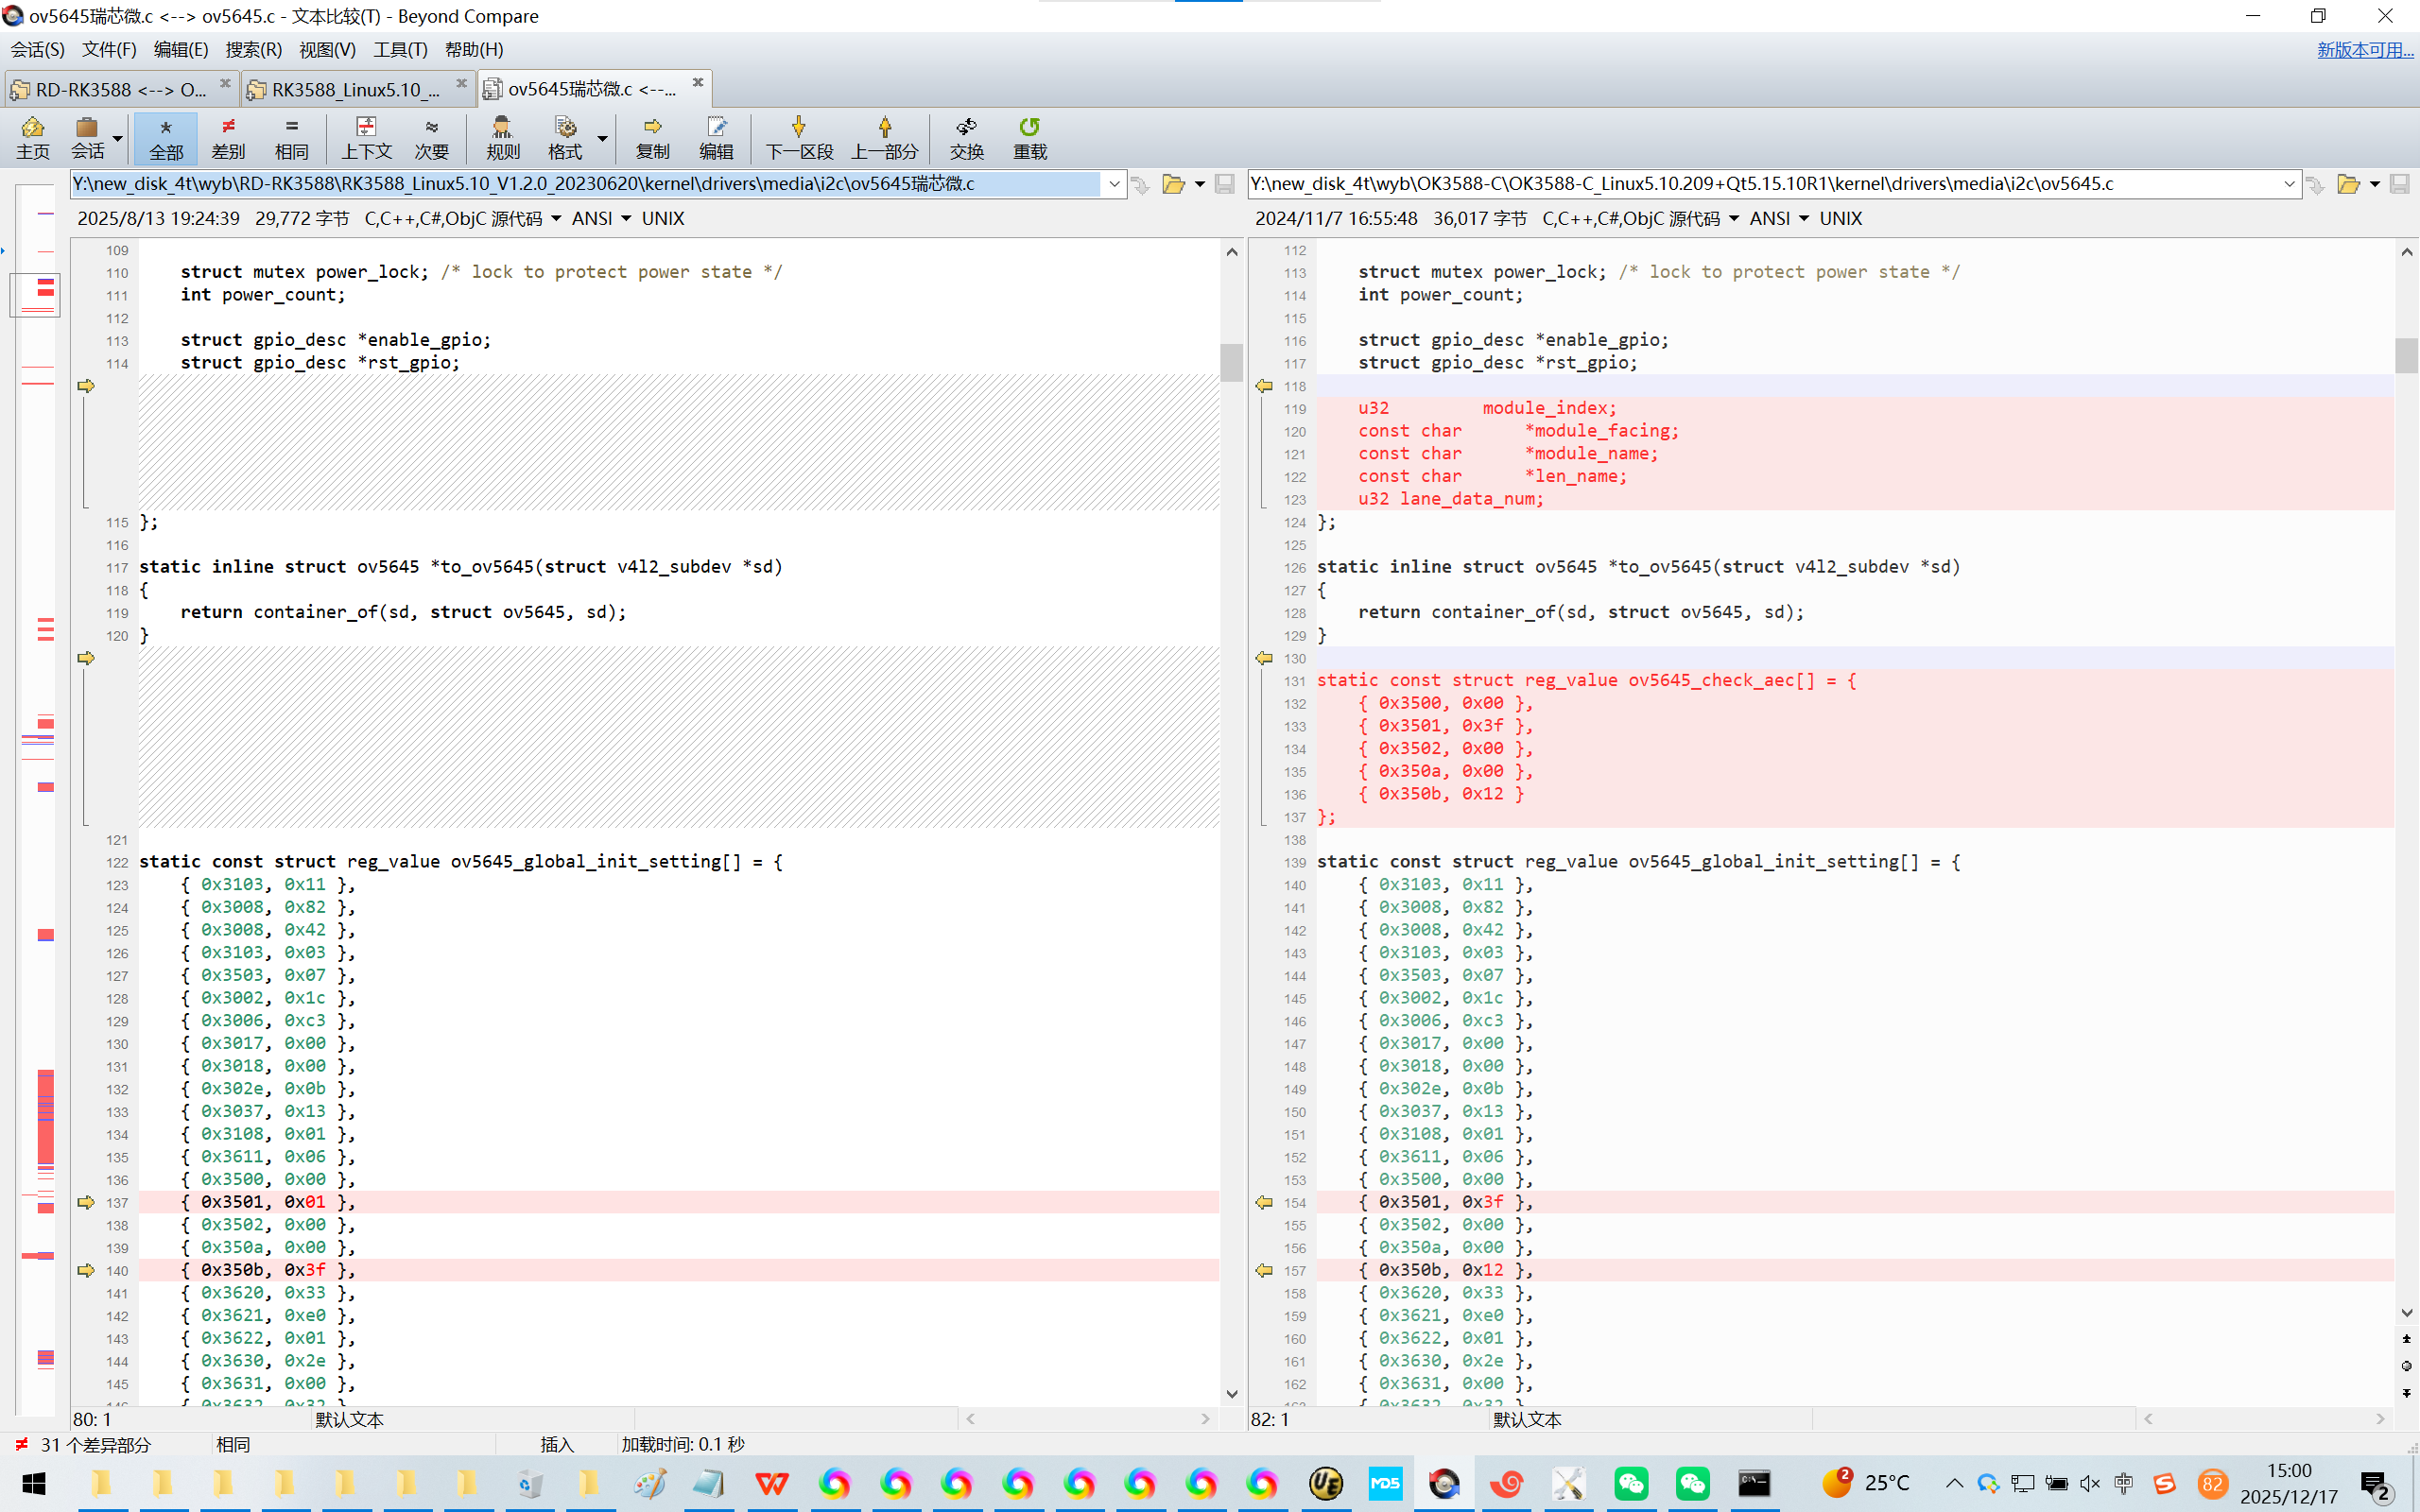
Task: Toggle Show Same (相同) filter
Action: coord(291,137)
